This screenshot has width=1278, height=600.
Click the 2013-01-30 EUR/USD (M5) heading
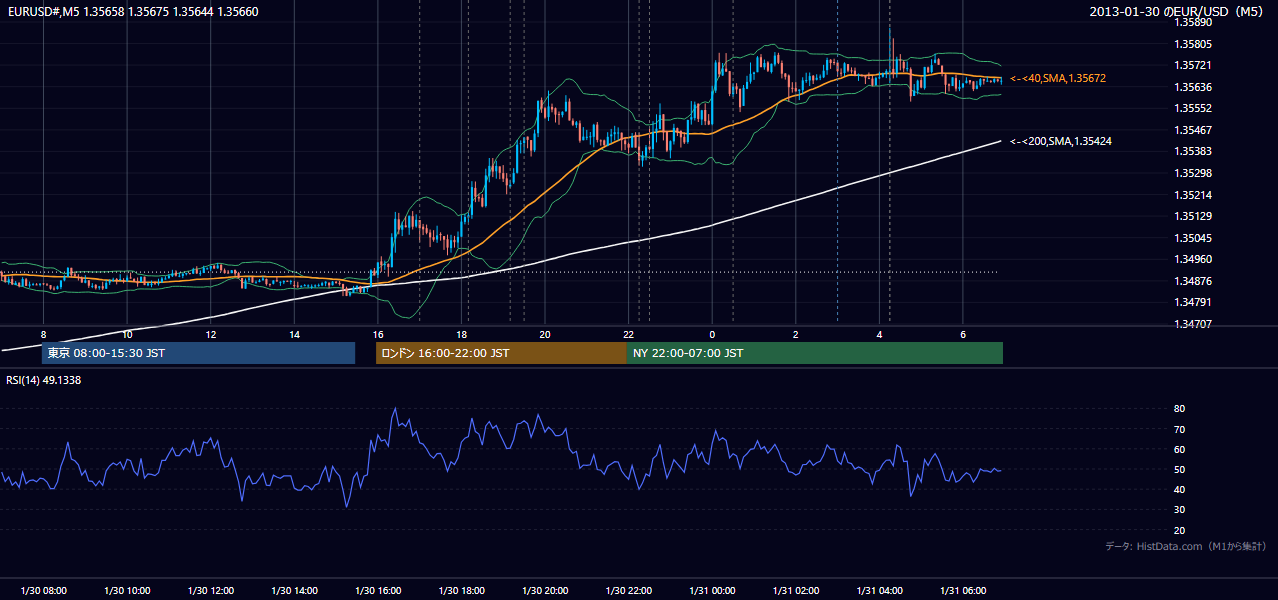coord(1177,12)
